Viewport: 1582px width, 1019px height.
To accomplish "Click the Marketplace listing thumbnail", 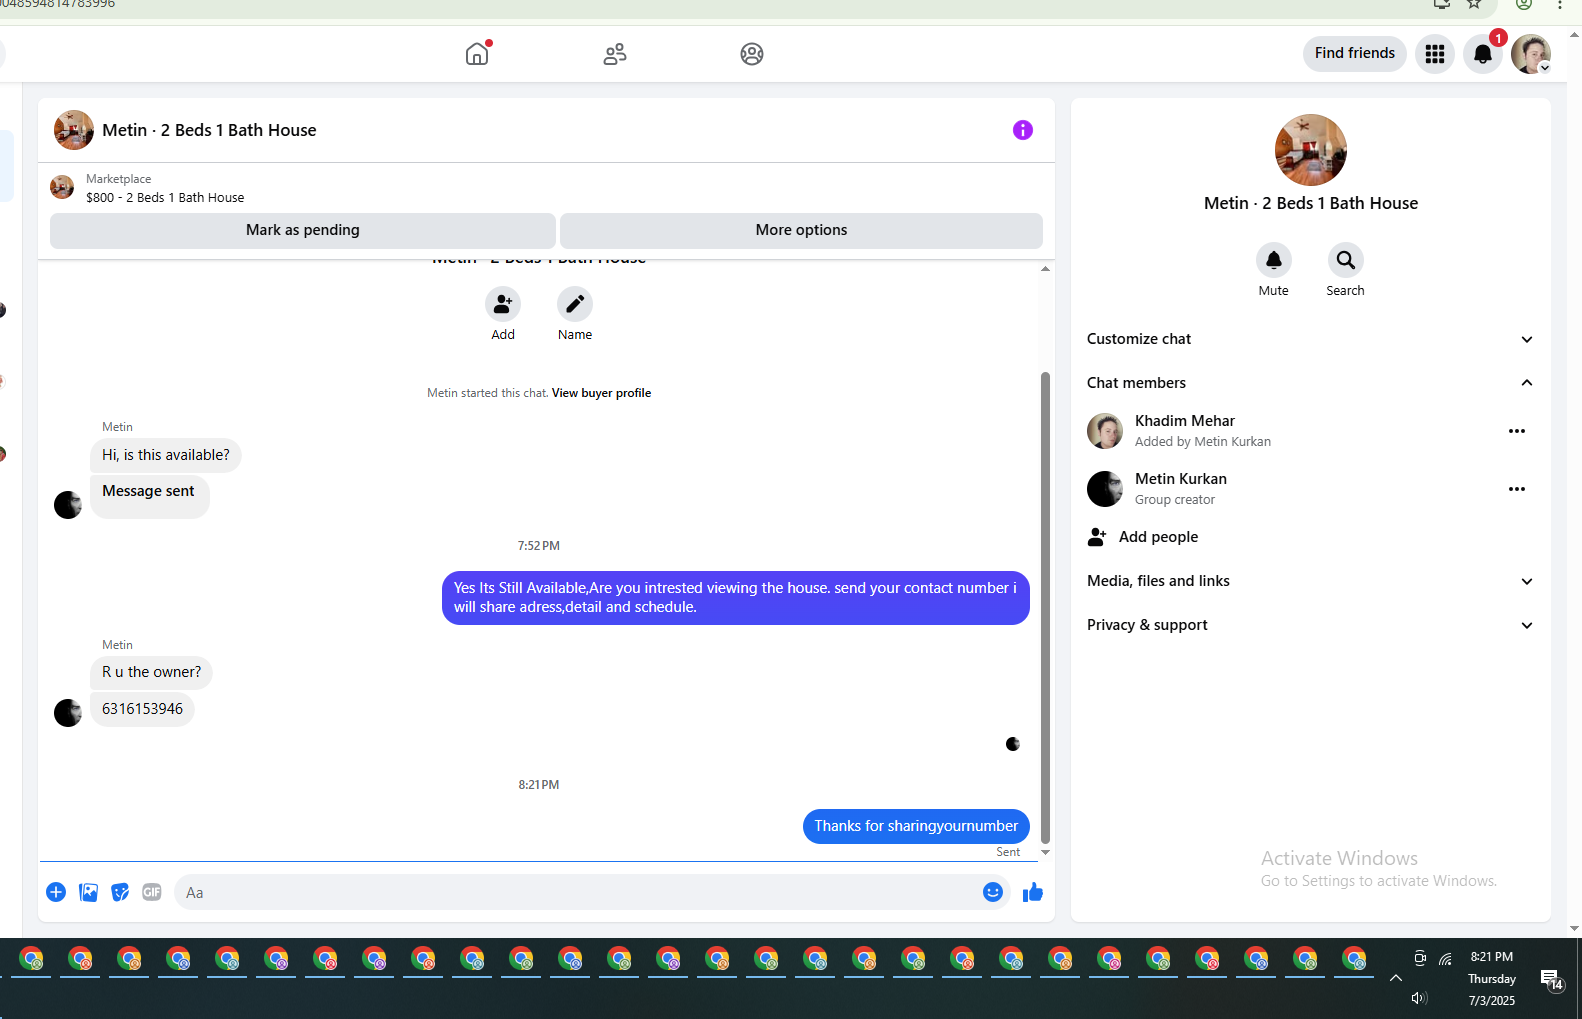I will [62, 187].
